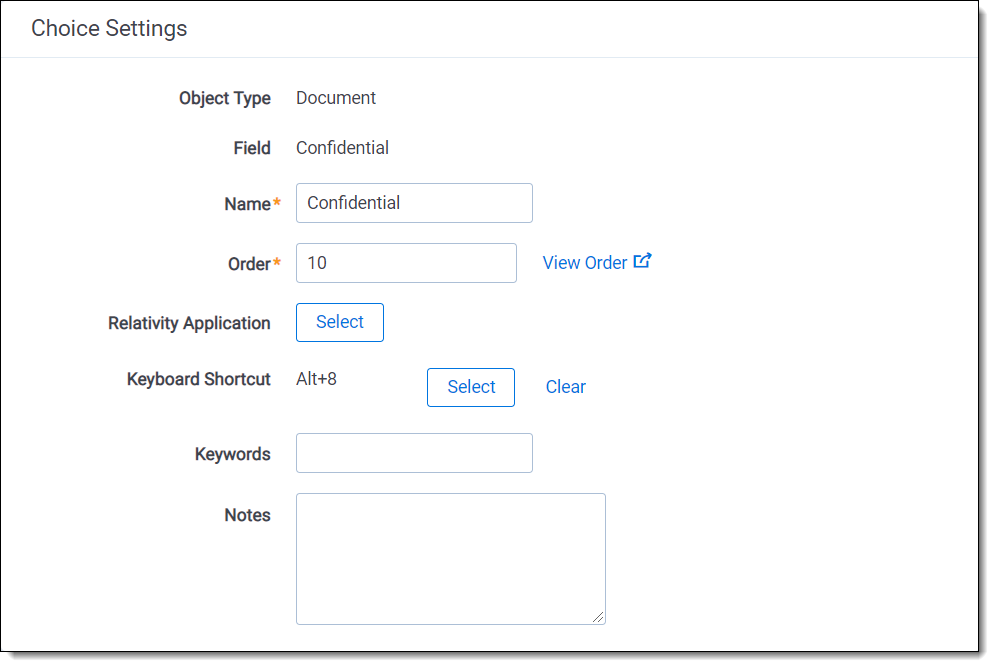994x667 pixels.
Task: Click the Order required field label
Action: click(x=249, y=264)
